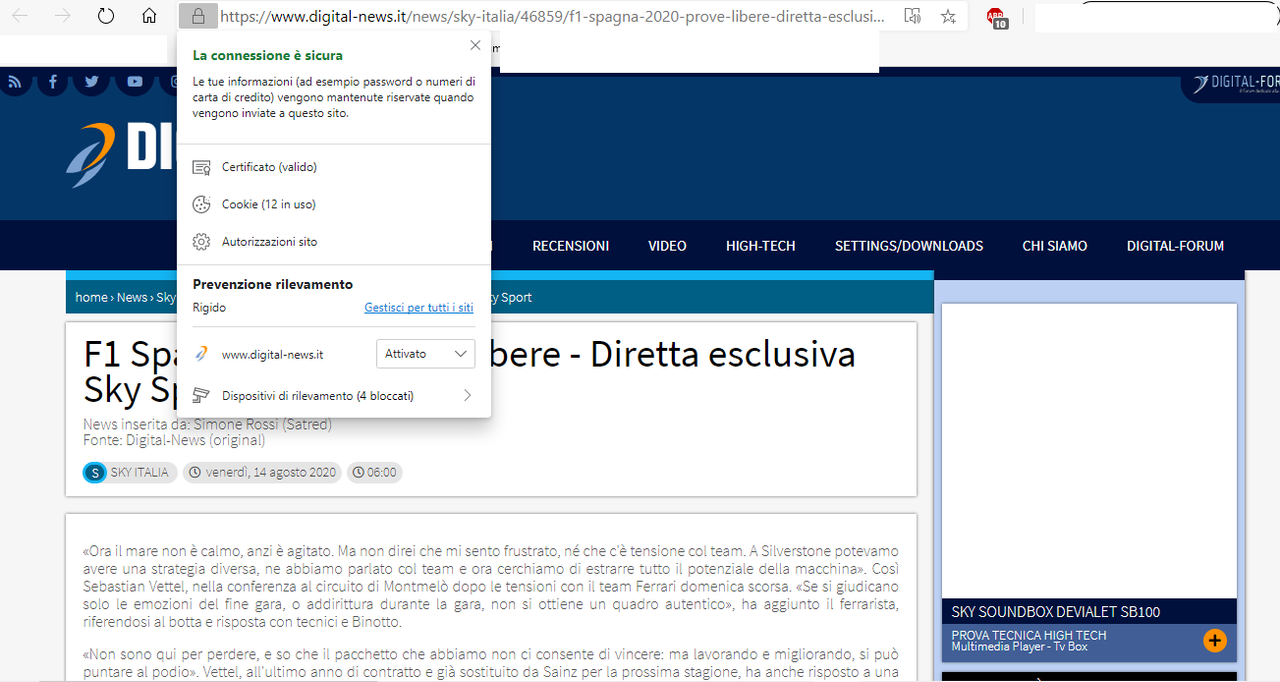Click 'La connessione è sicura' heading
Screen dimensions: 1280x682
pyautogui.click(x=268, y=56)
